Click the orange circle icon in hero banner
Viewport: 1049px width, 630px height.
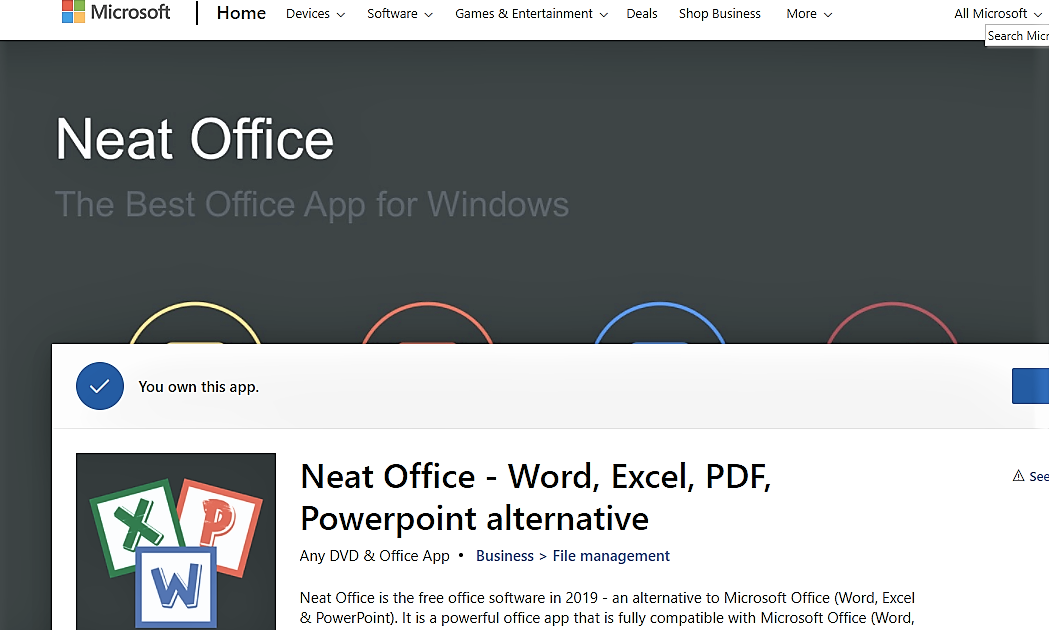coord(427,323)
